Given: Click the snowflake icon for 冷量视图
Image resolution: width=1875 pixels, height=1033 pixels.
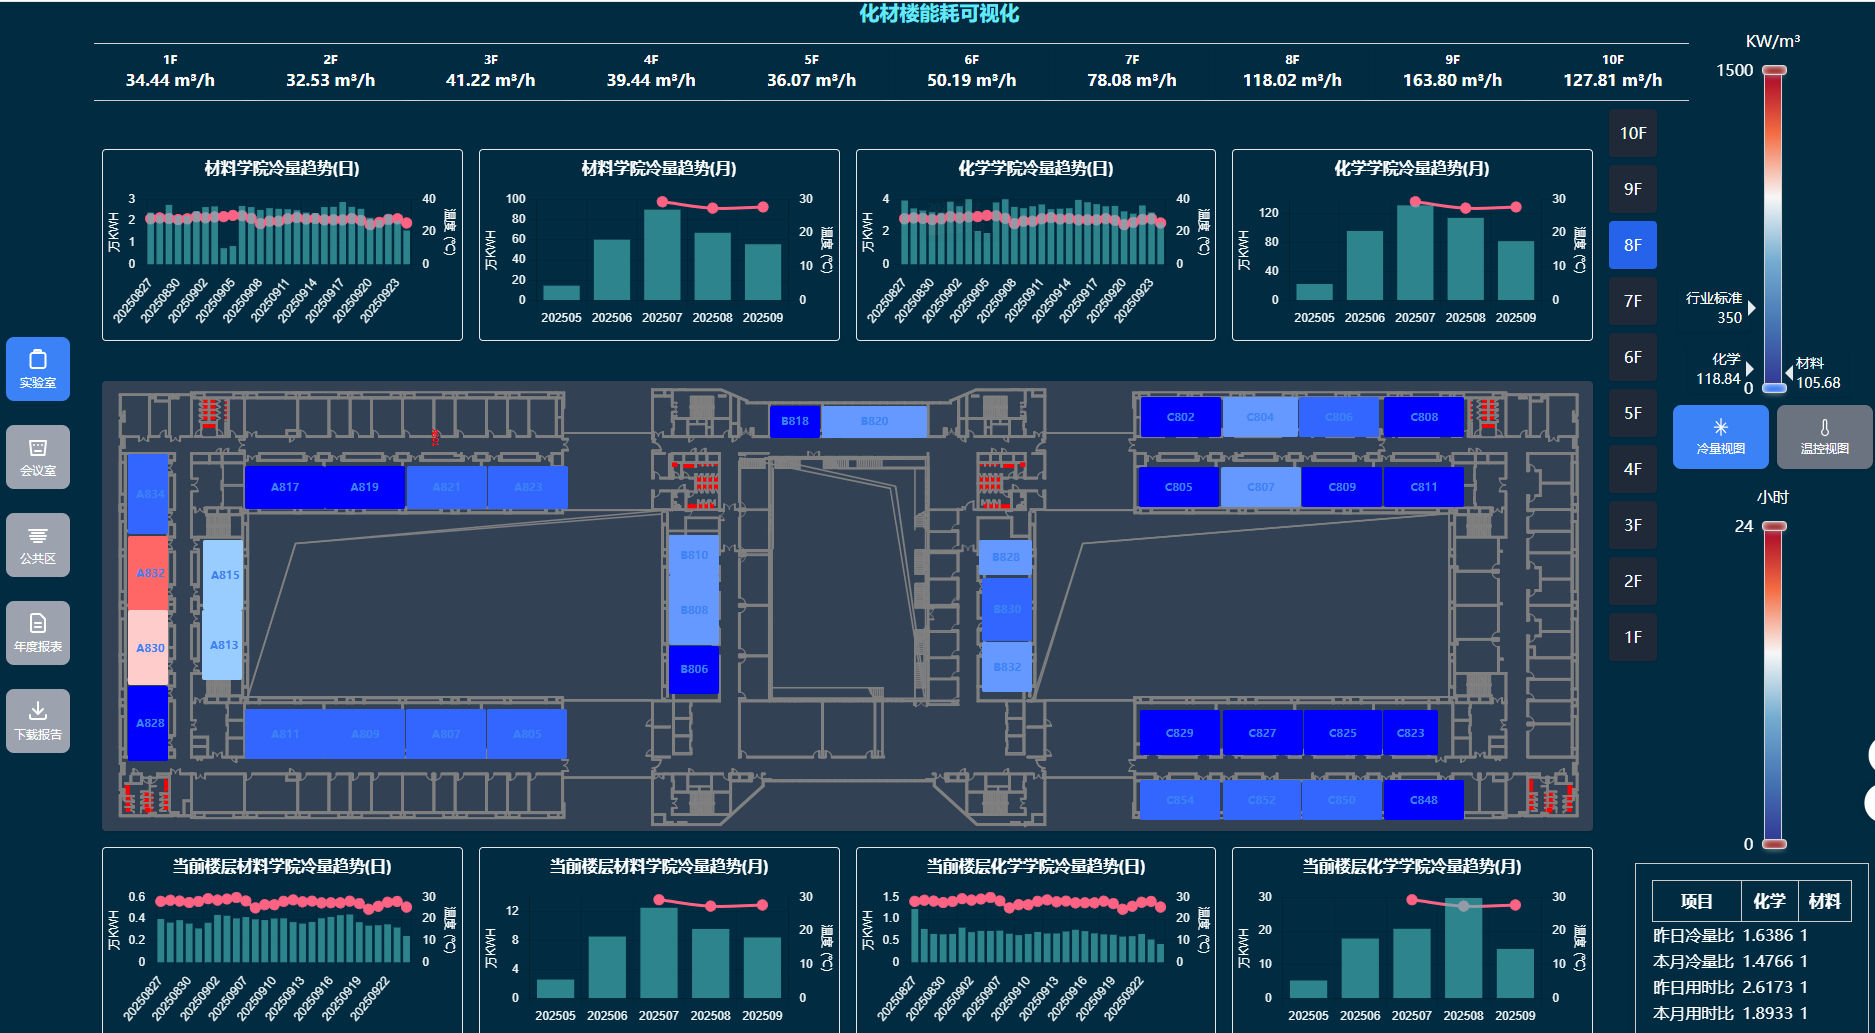Looking at the screenshot, I should [1720, 428].
